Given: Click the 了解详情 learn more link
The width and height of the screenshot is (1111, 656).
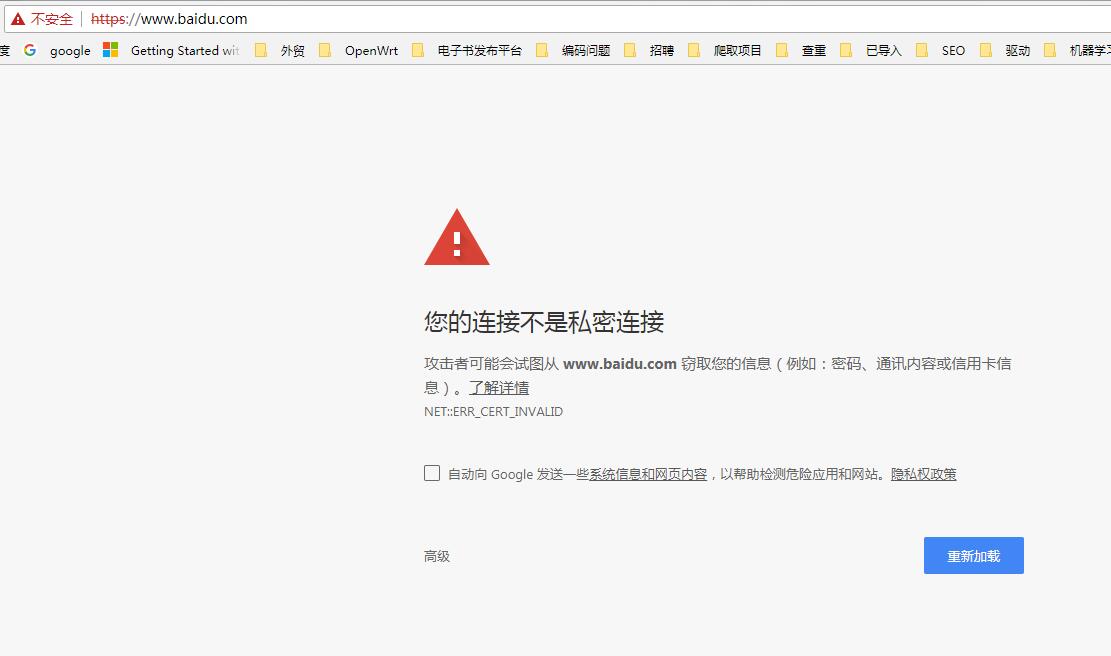Looking at the screenshot, I should (x=499, y=388).
